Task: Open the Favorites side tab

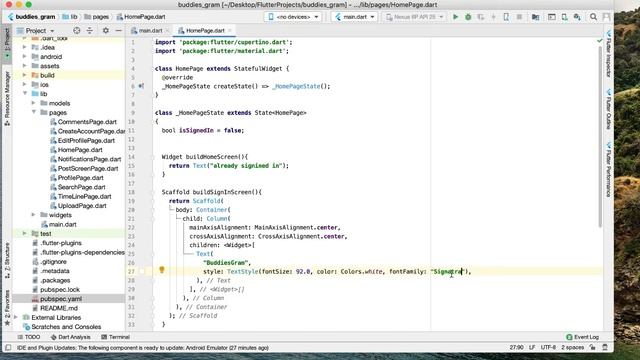Action: click(7, 308)
